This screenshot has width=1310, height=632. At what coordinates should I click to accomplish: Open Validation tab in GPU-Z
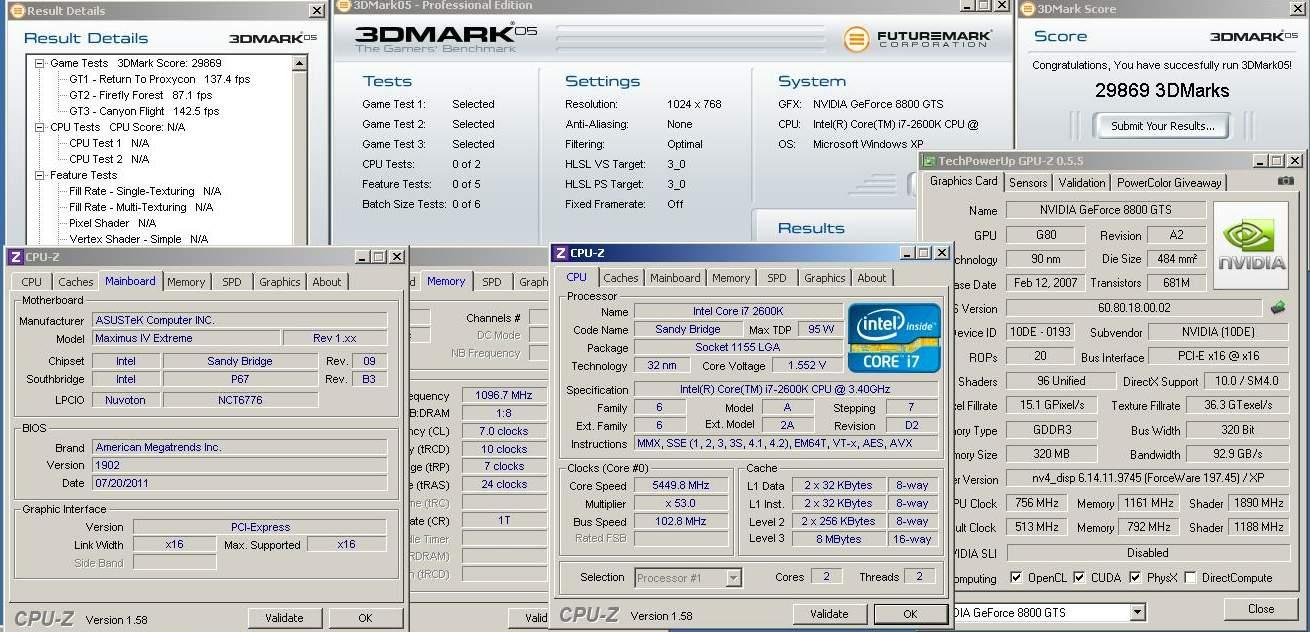(x=1082, y=183)
